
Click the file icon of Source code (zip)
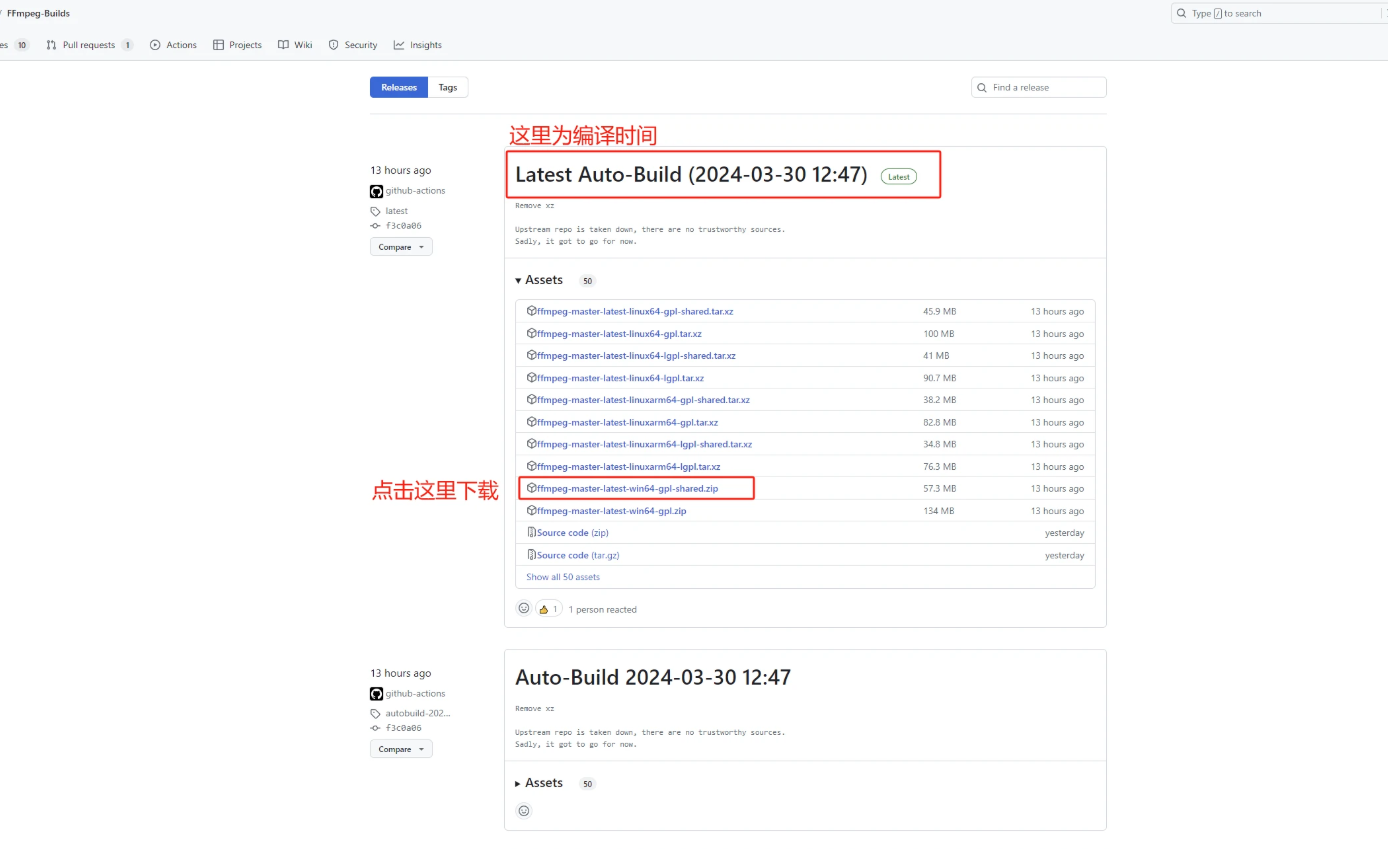coord(532,533)
